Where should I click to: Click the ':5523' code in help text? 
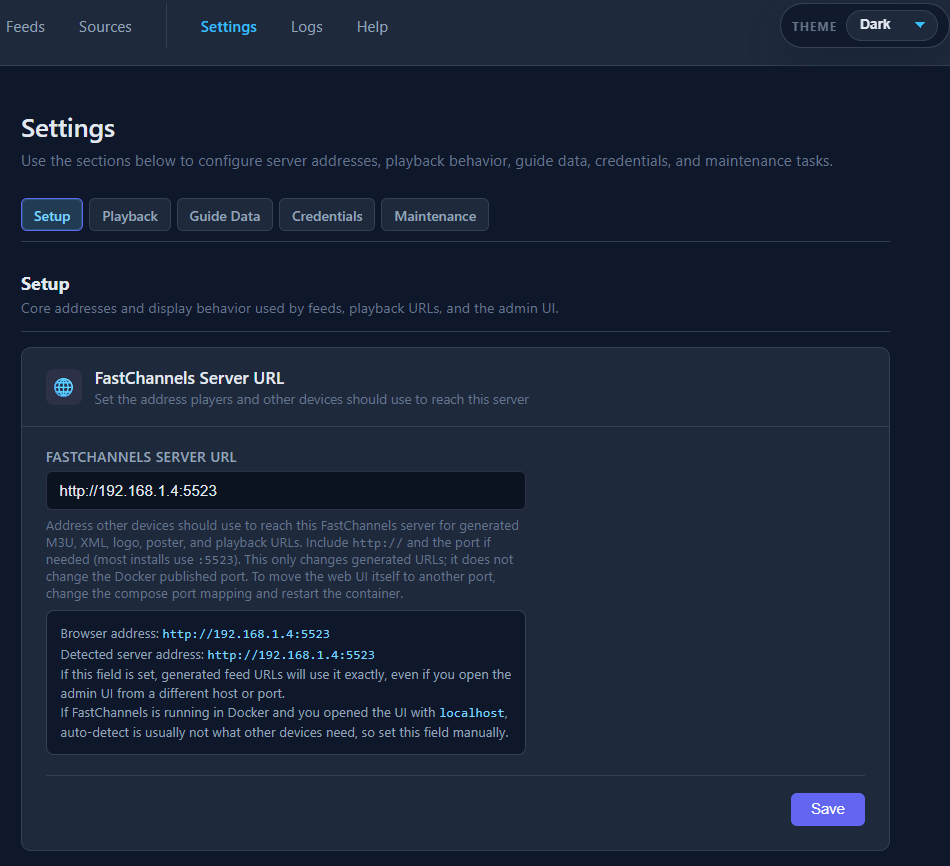coord(216,561)
